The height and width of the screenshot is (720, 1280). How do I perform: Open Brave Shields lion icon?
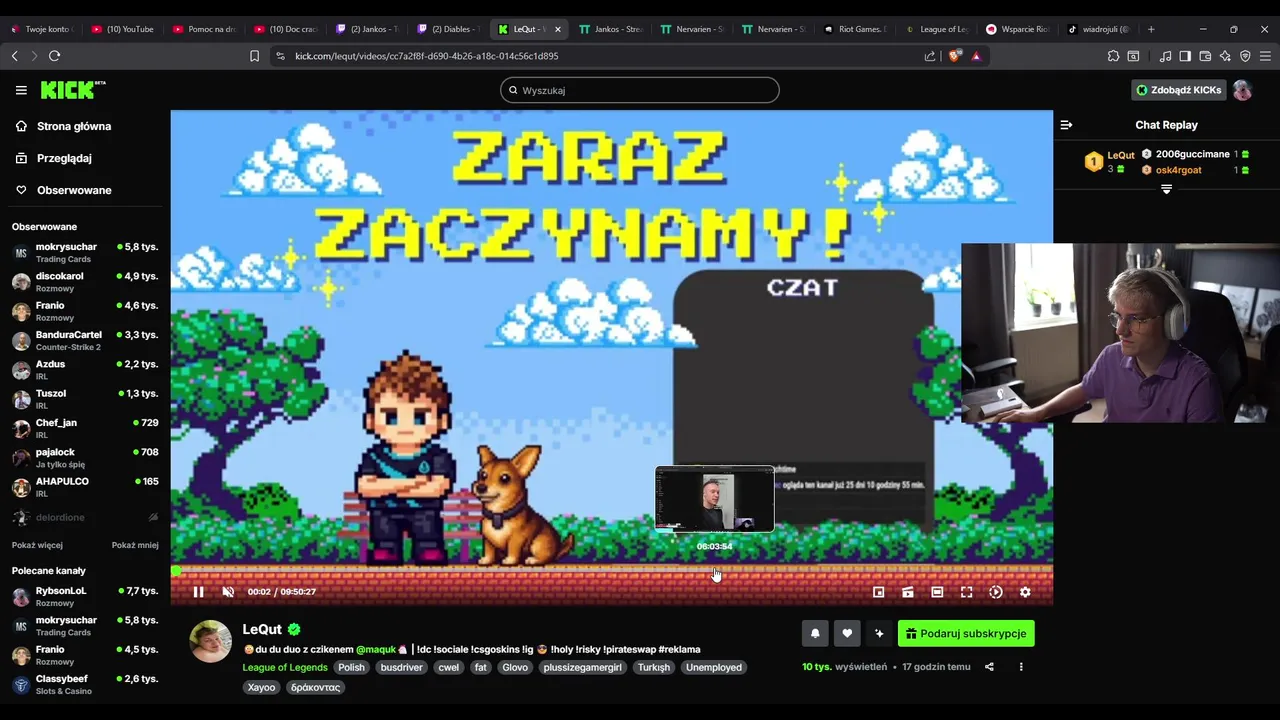point(953,56)
